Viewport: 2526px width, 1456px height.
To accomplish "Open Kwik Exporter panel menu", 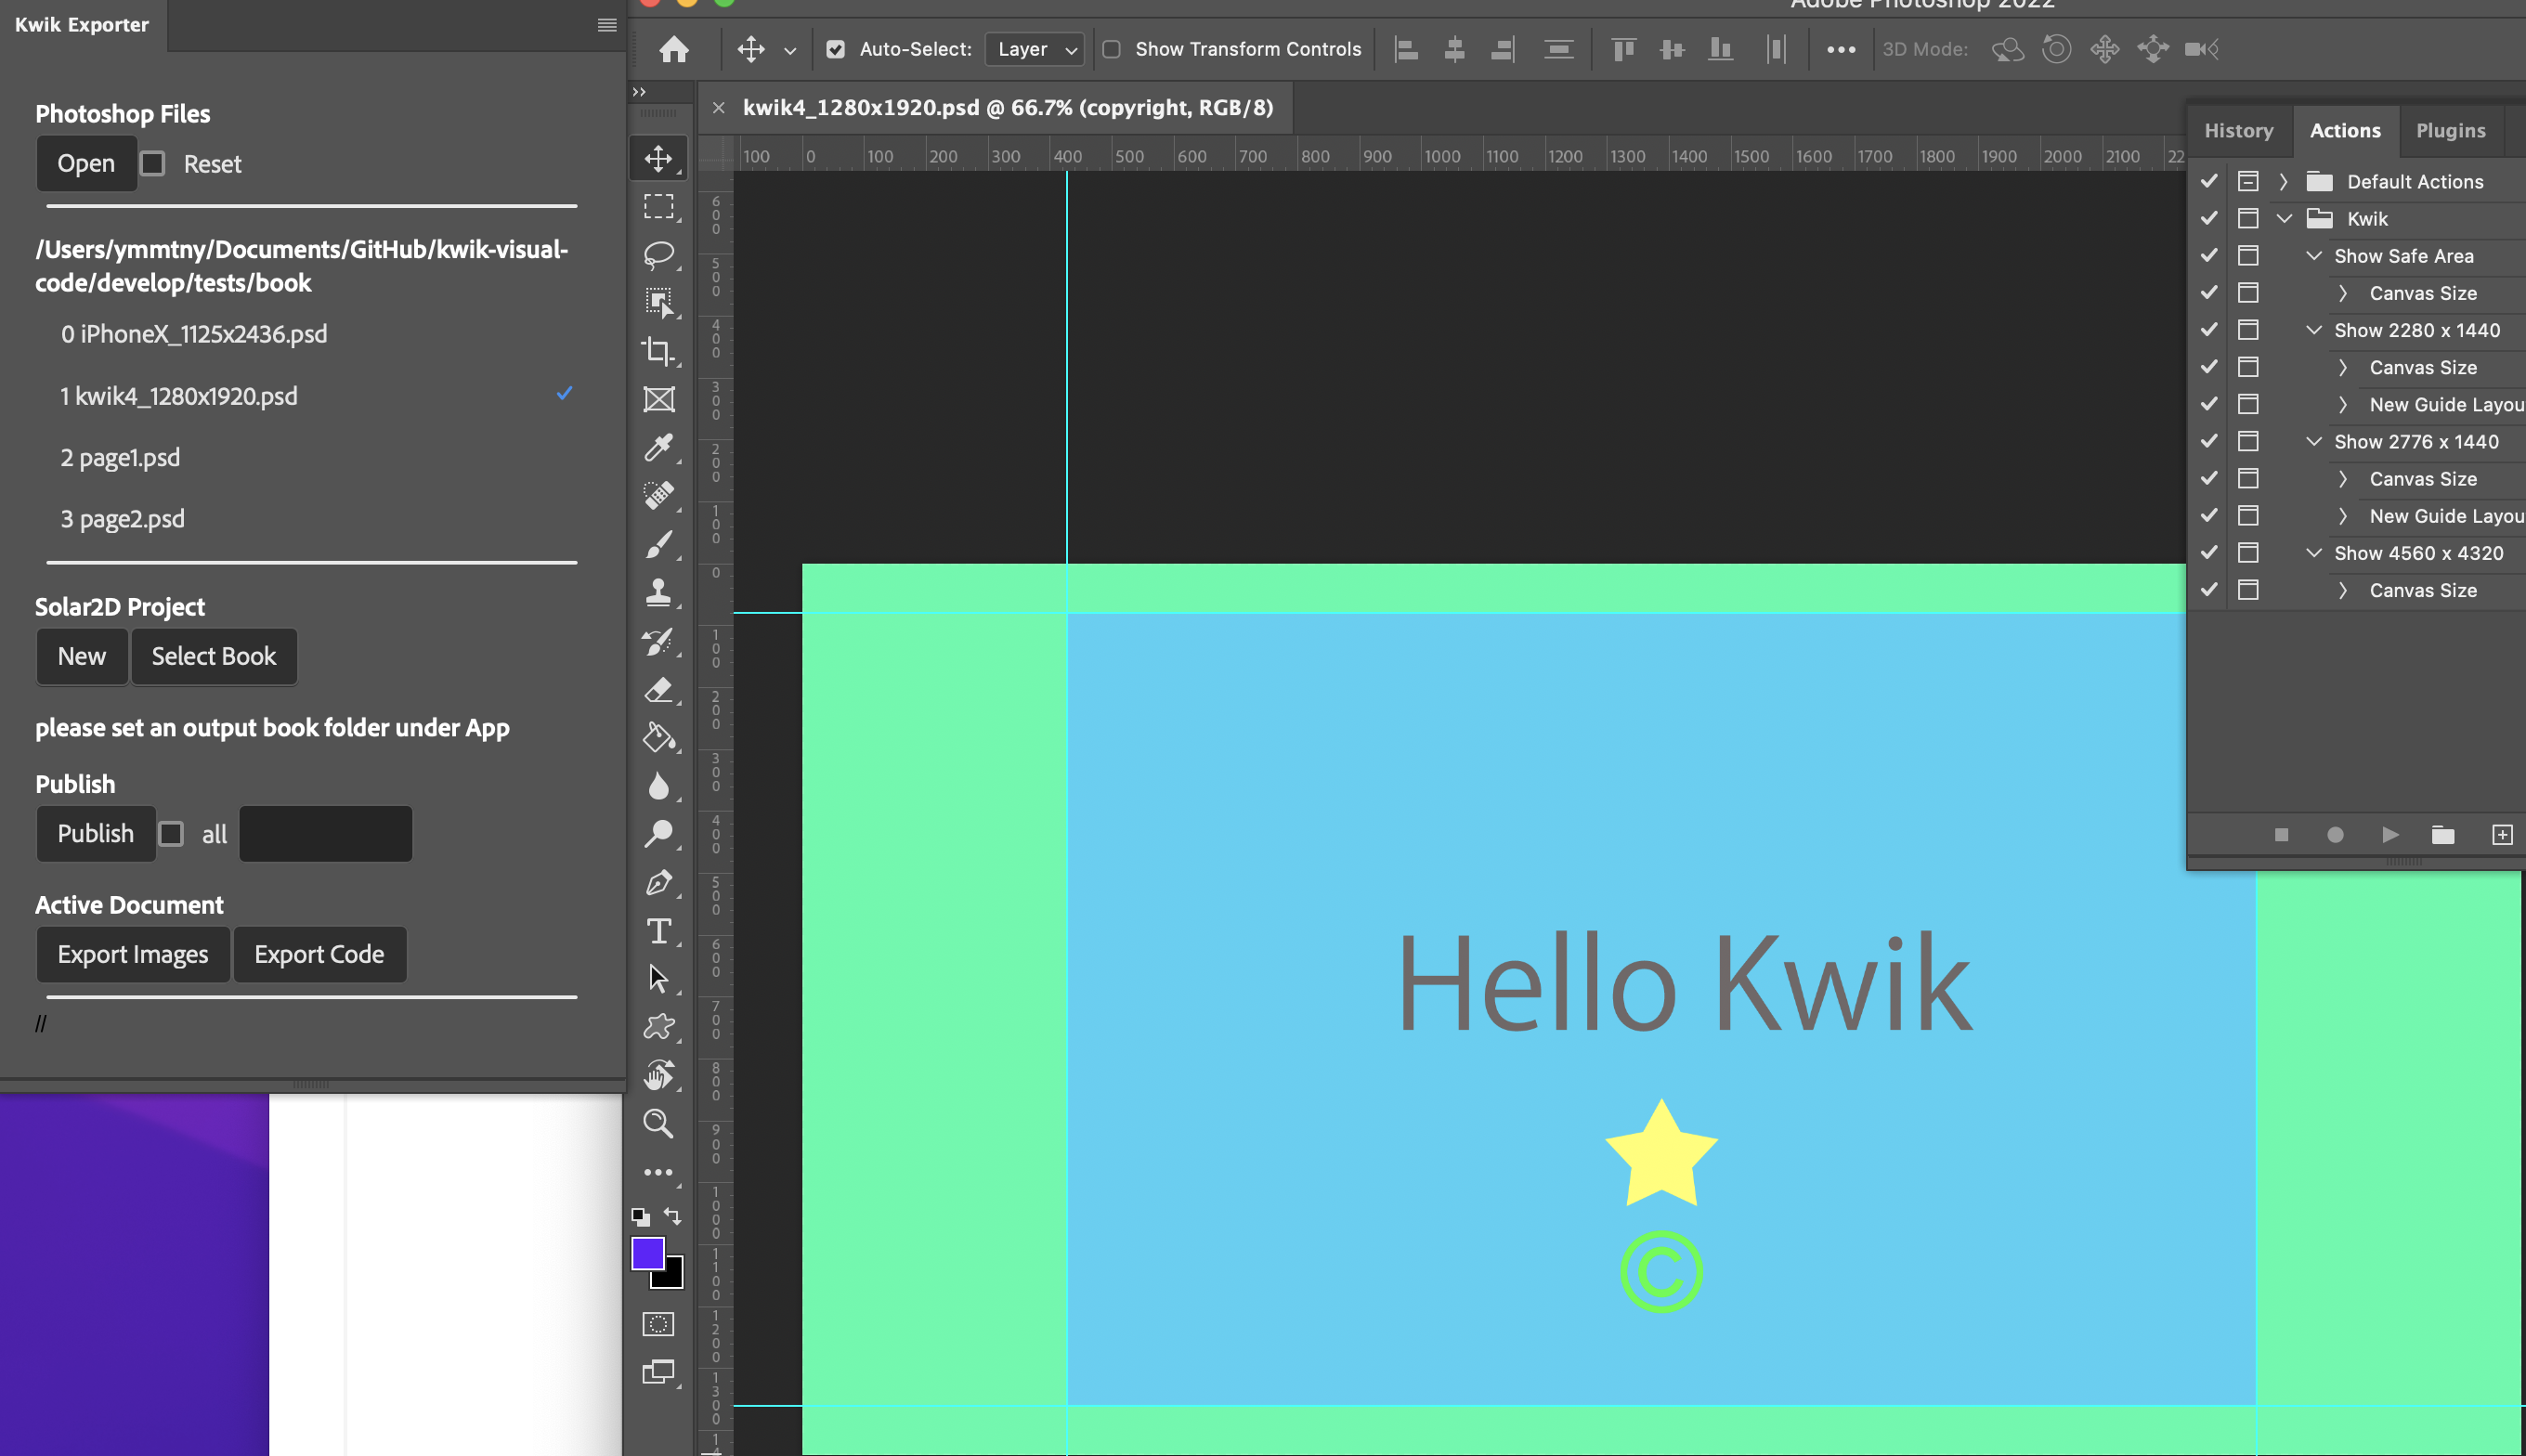I will [606, 25].
